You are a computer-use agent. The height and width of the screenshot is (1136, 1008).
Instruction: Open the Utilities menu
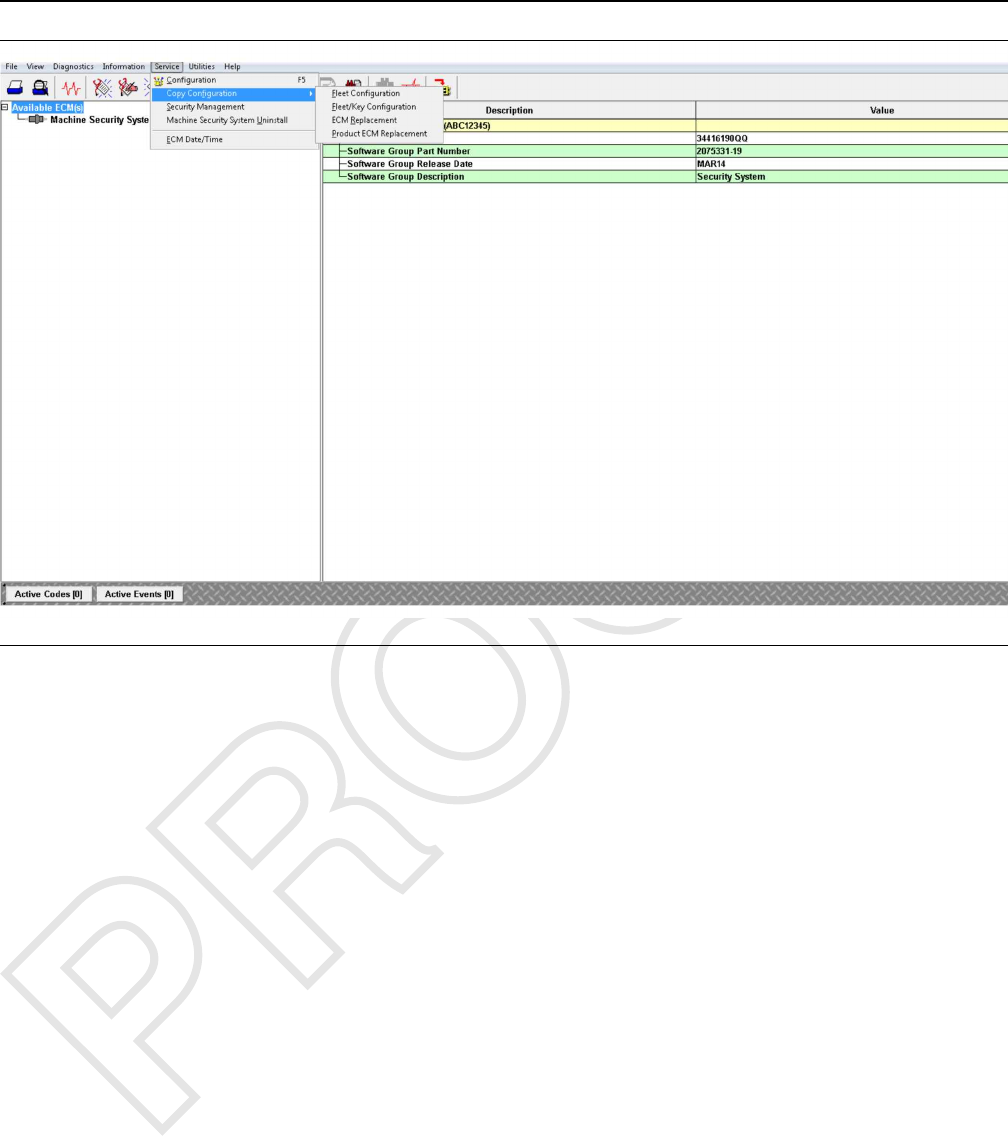point(201,67)
